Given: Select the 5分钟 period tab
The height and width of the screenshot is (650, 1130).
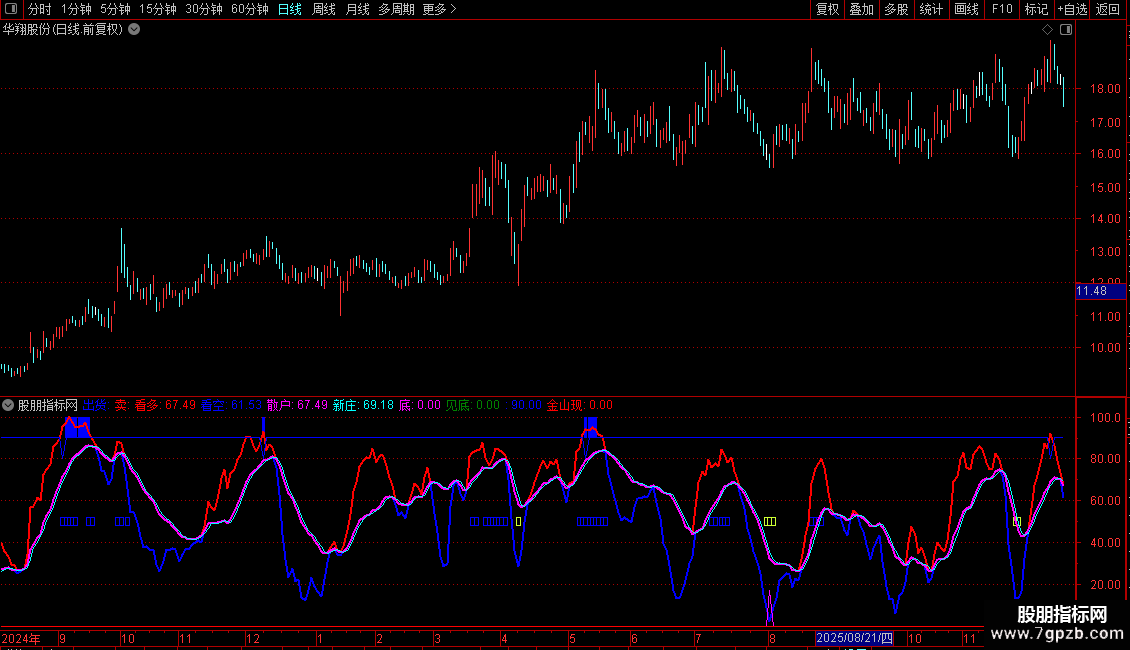Looking at the screenshot, I should [115, 9].
